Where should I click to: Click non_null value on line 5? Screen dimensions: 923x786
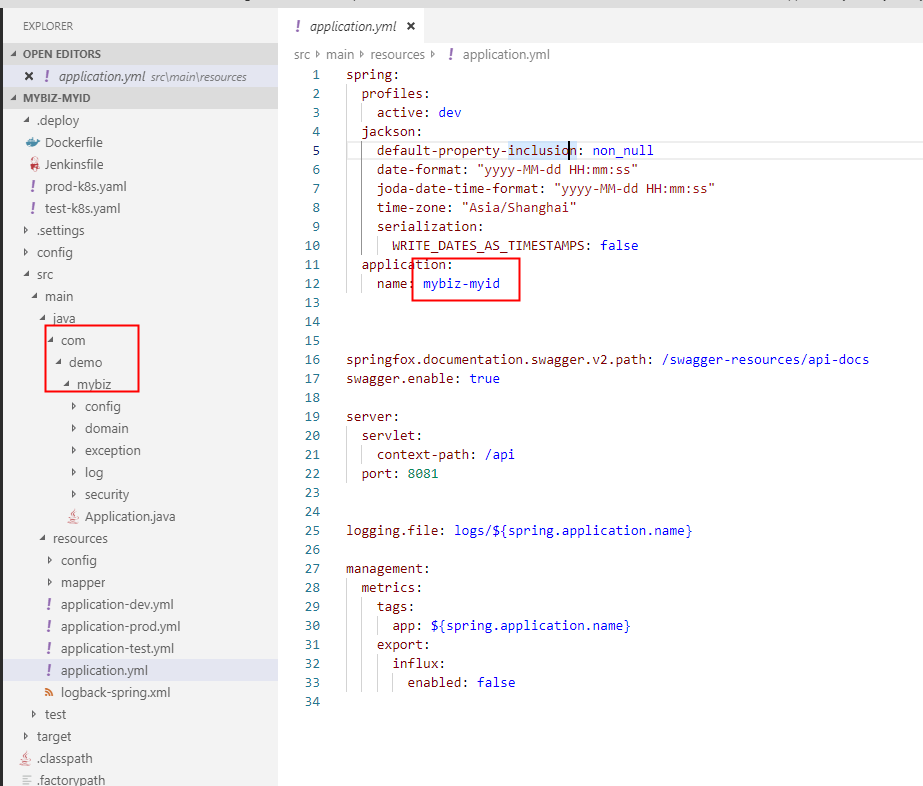(x=623, y=150)
